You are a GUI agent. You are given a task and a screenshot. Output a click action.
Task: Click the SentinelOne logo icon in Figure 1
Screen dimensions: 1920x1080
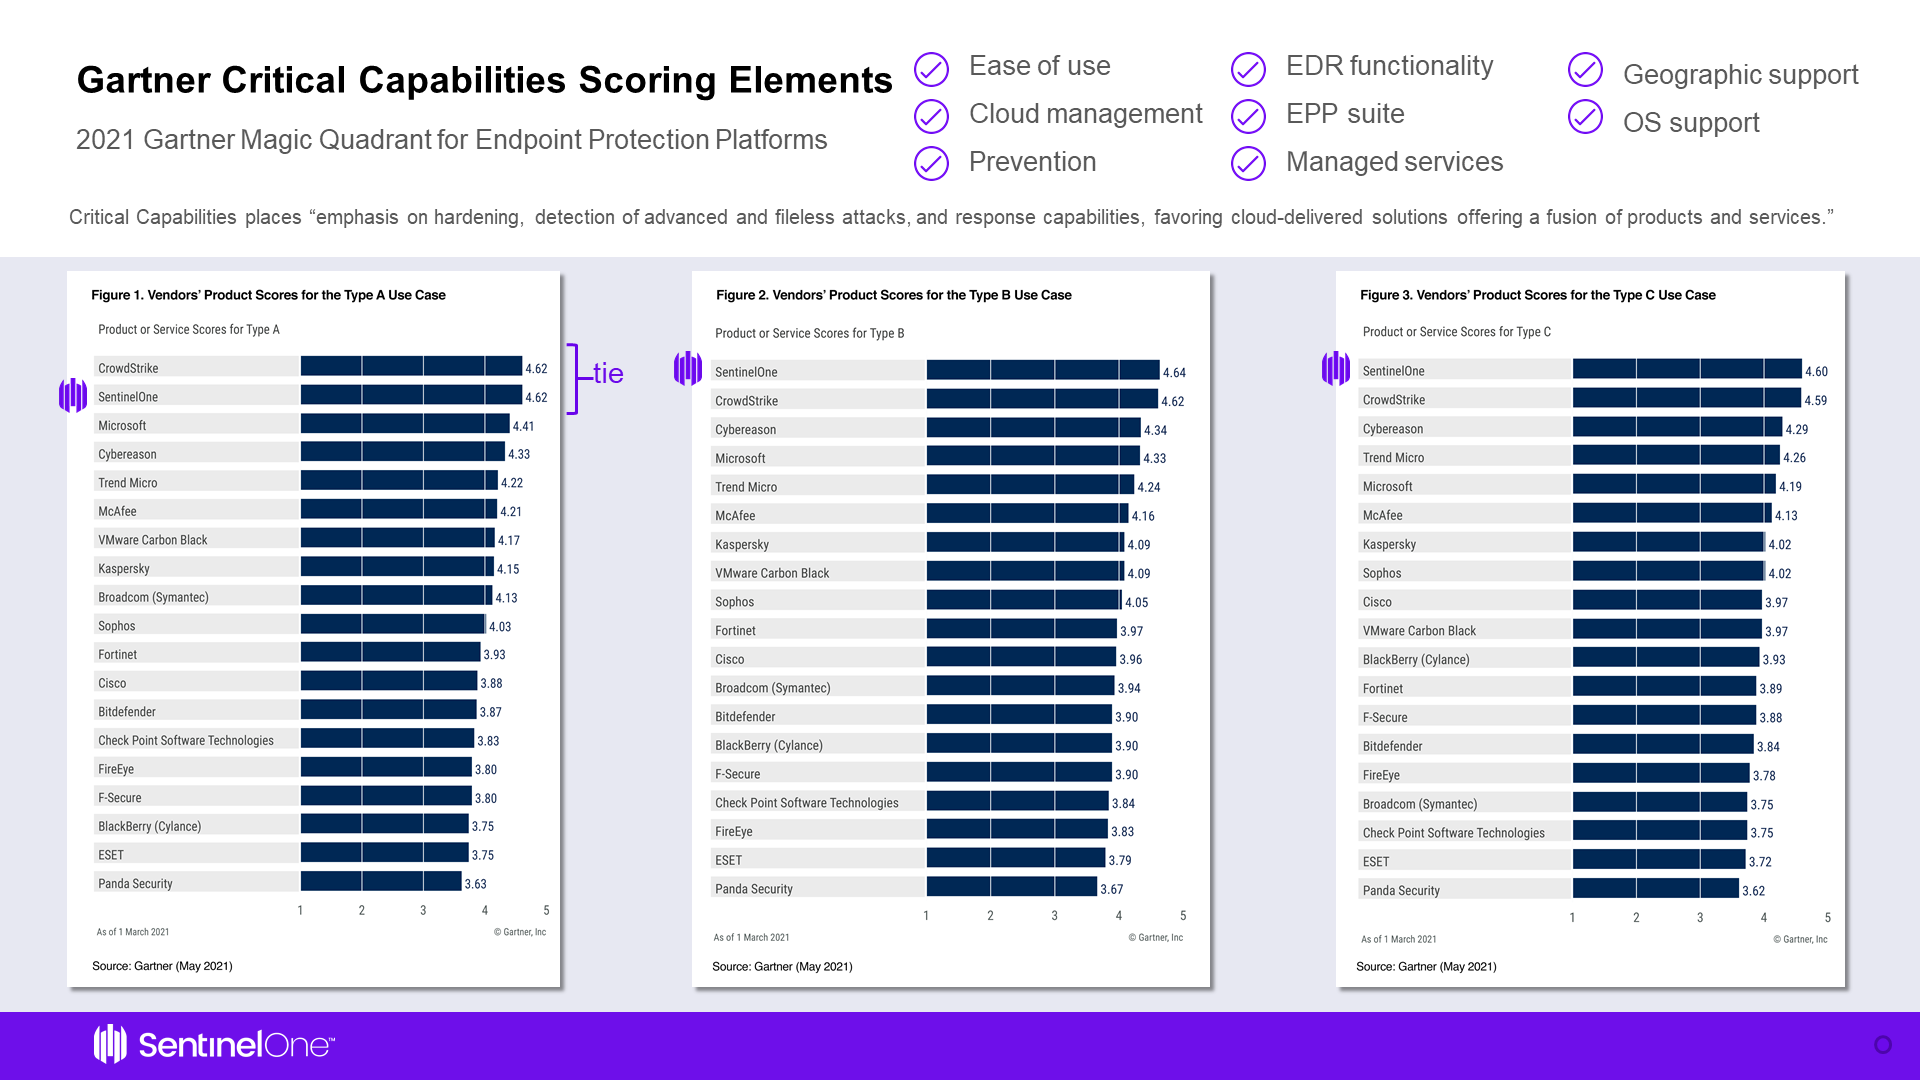(x=73, y=395)
